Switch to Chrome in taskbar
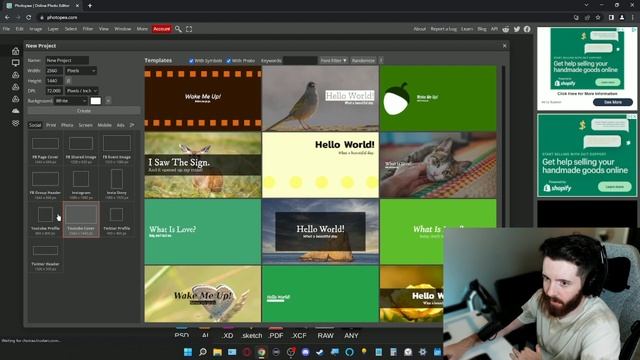Image resolution: width=640 pixels, height=360 pixels. click(261, 352)
